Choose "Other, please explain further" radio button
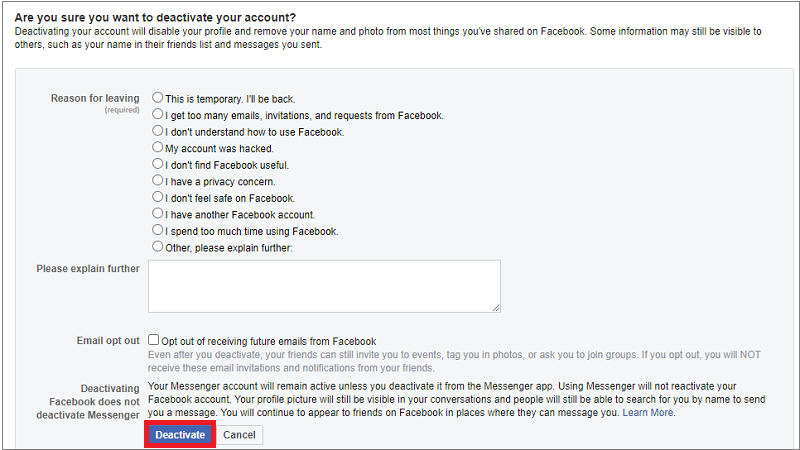800x450 pixels. 158,246
